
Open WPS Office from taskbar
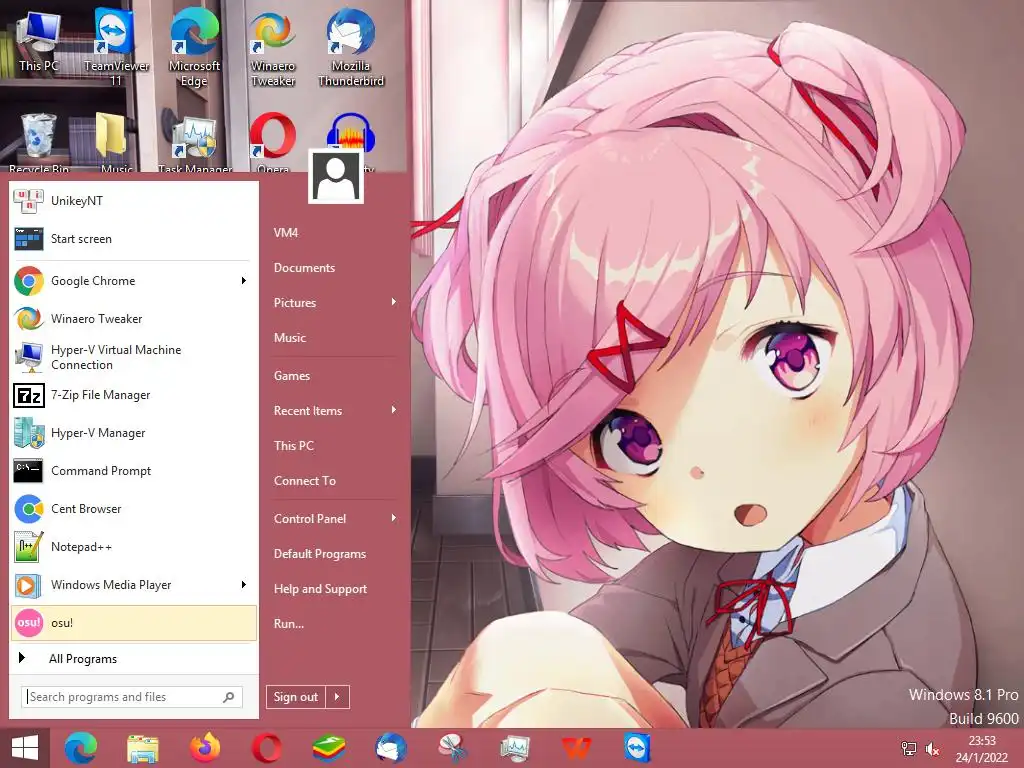point(577,748)
